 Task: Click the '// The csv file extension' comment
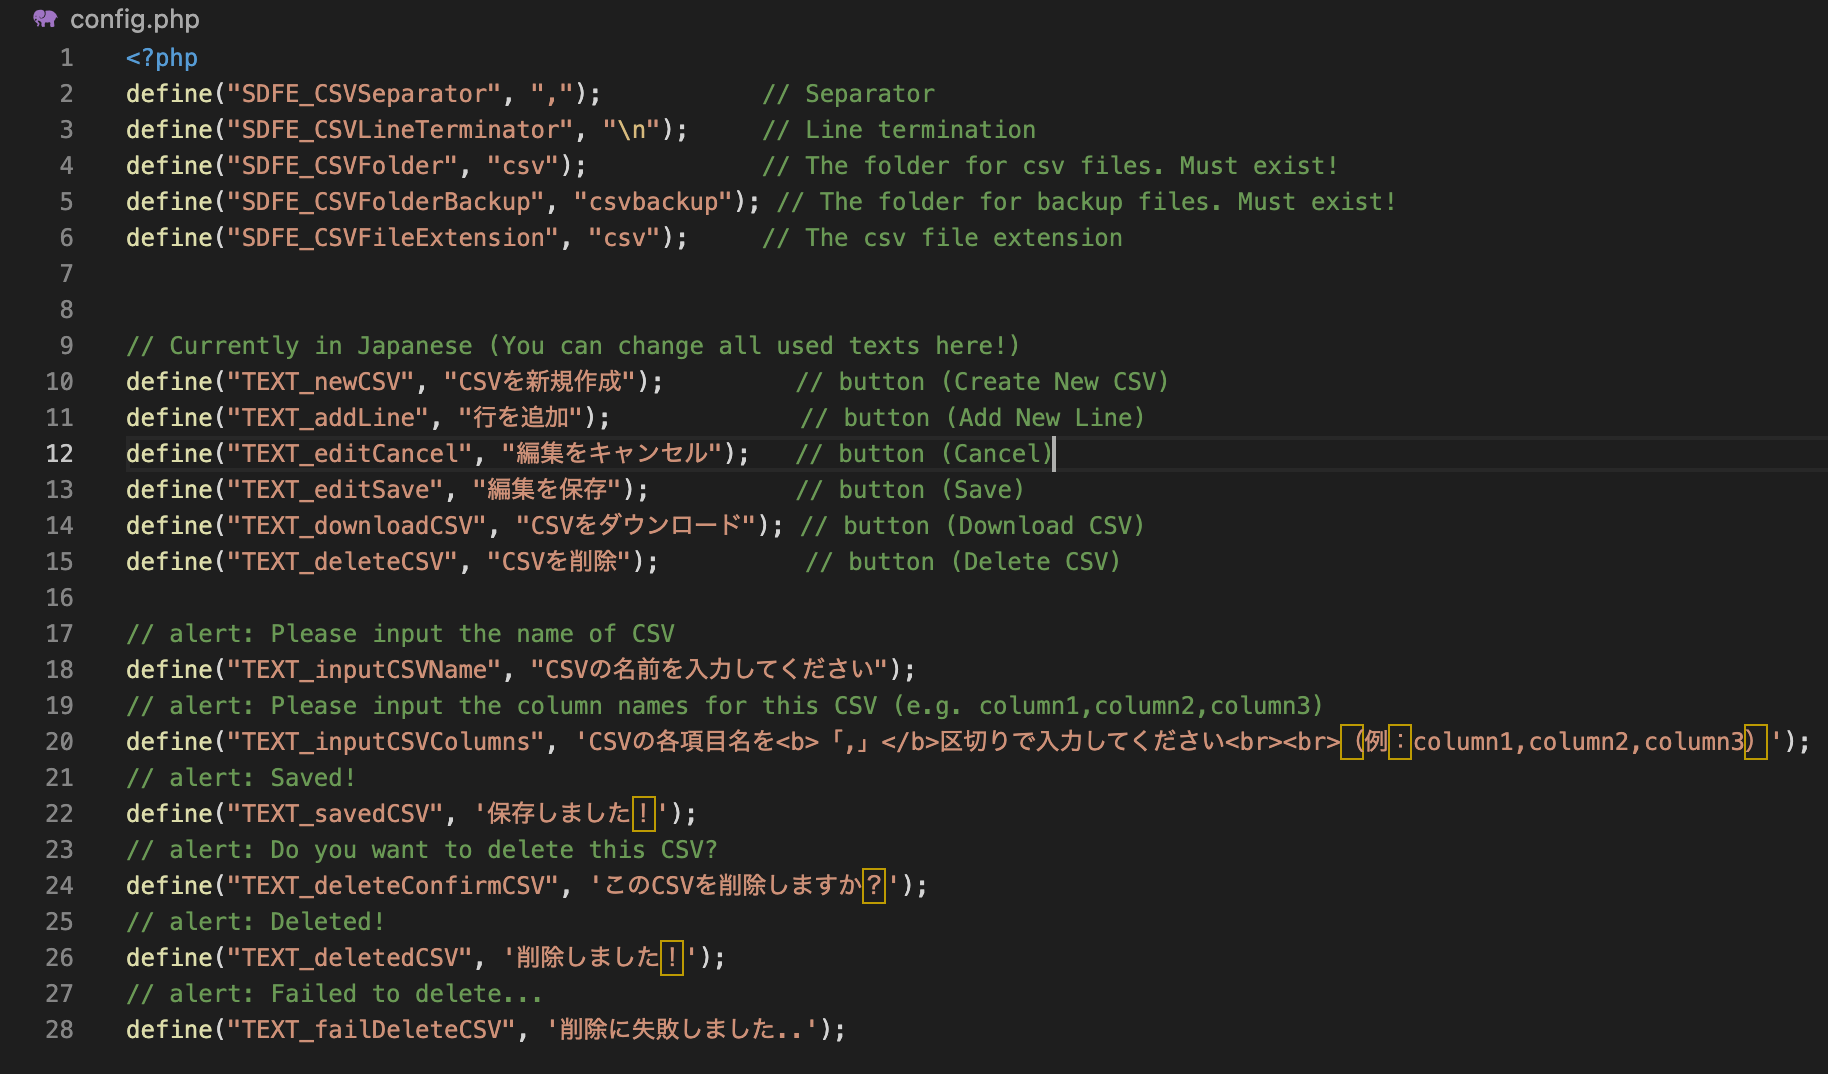(x=942, y=238)
